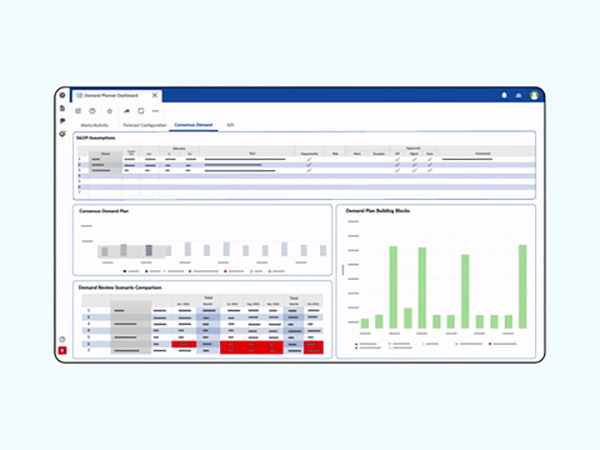The width and height of the screenshot is (600, 450).
Task: Toggle Mgmt approval checkmark in row 3
Action: click(414, 170)
